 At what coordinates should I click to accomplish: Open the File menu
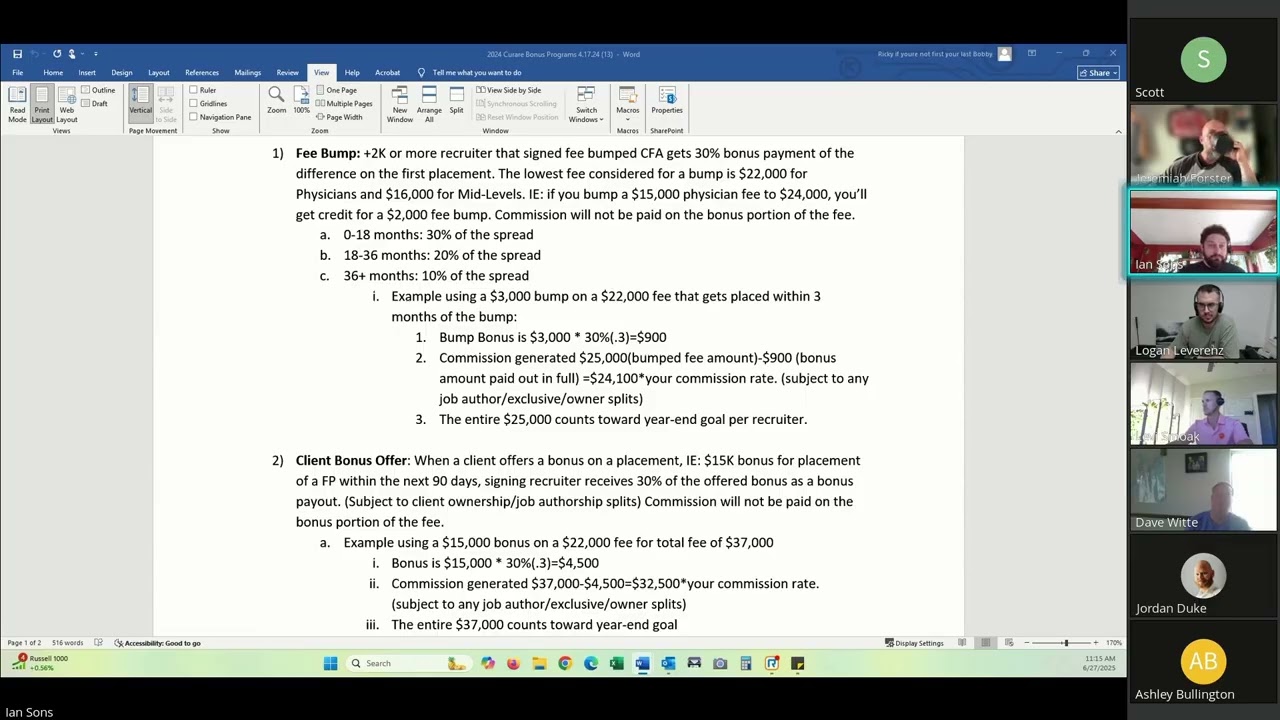[x=18, y=73]
